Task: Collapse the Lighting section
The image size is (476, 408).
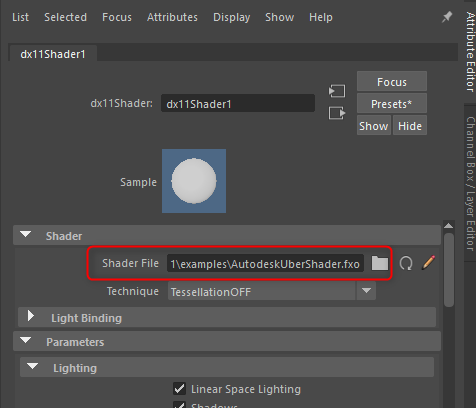Action: pos(32,366)
